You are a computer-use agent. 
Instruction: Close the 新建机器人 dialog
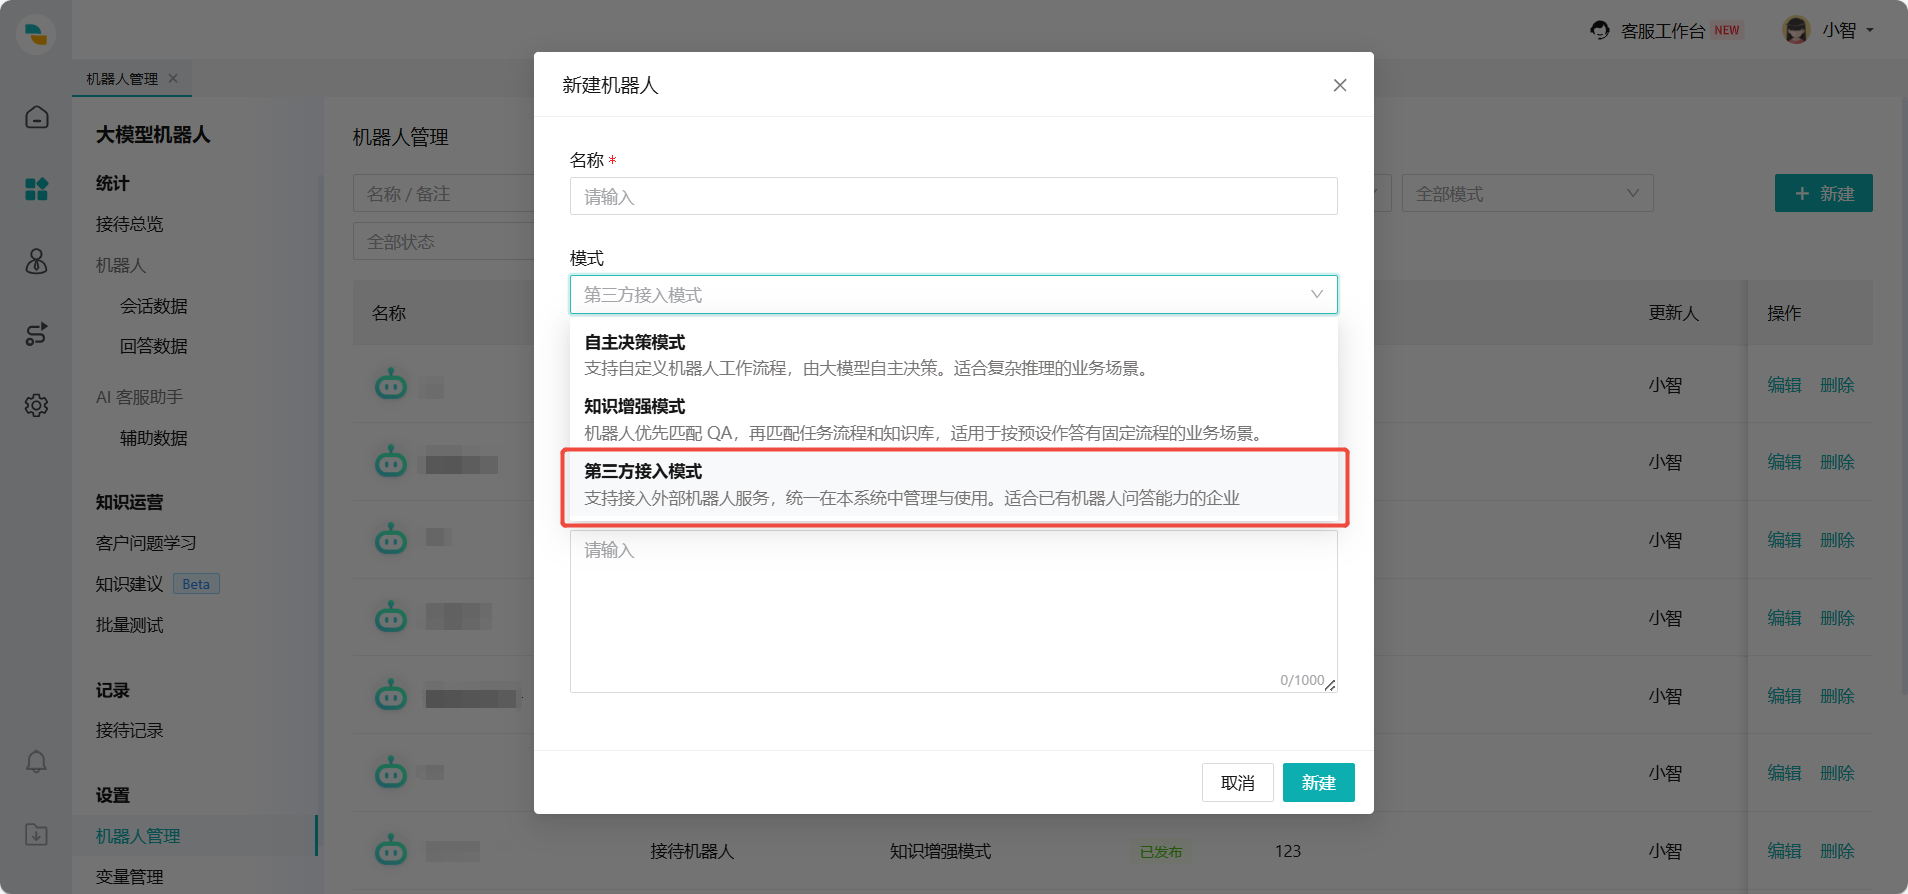coord(1340,85)
